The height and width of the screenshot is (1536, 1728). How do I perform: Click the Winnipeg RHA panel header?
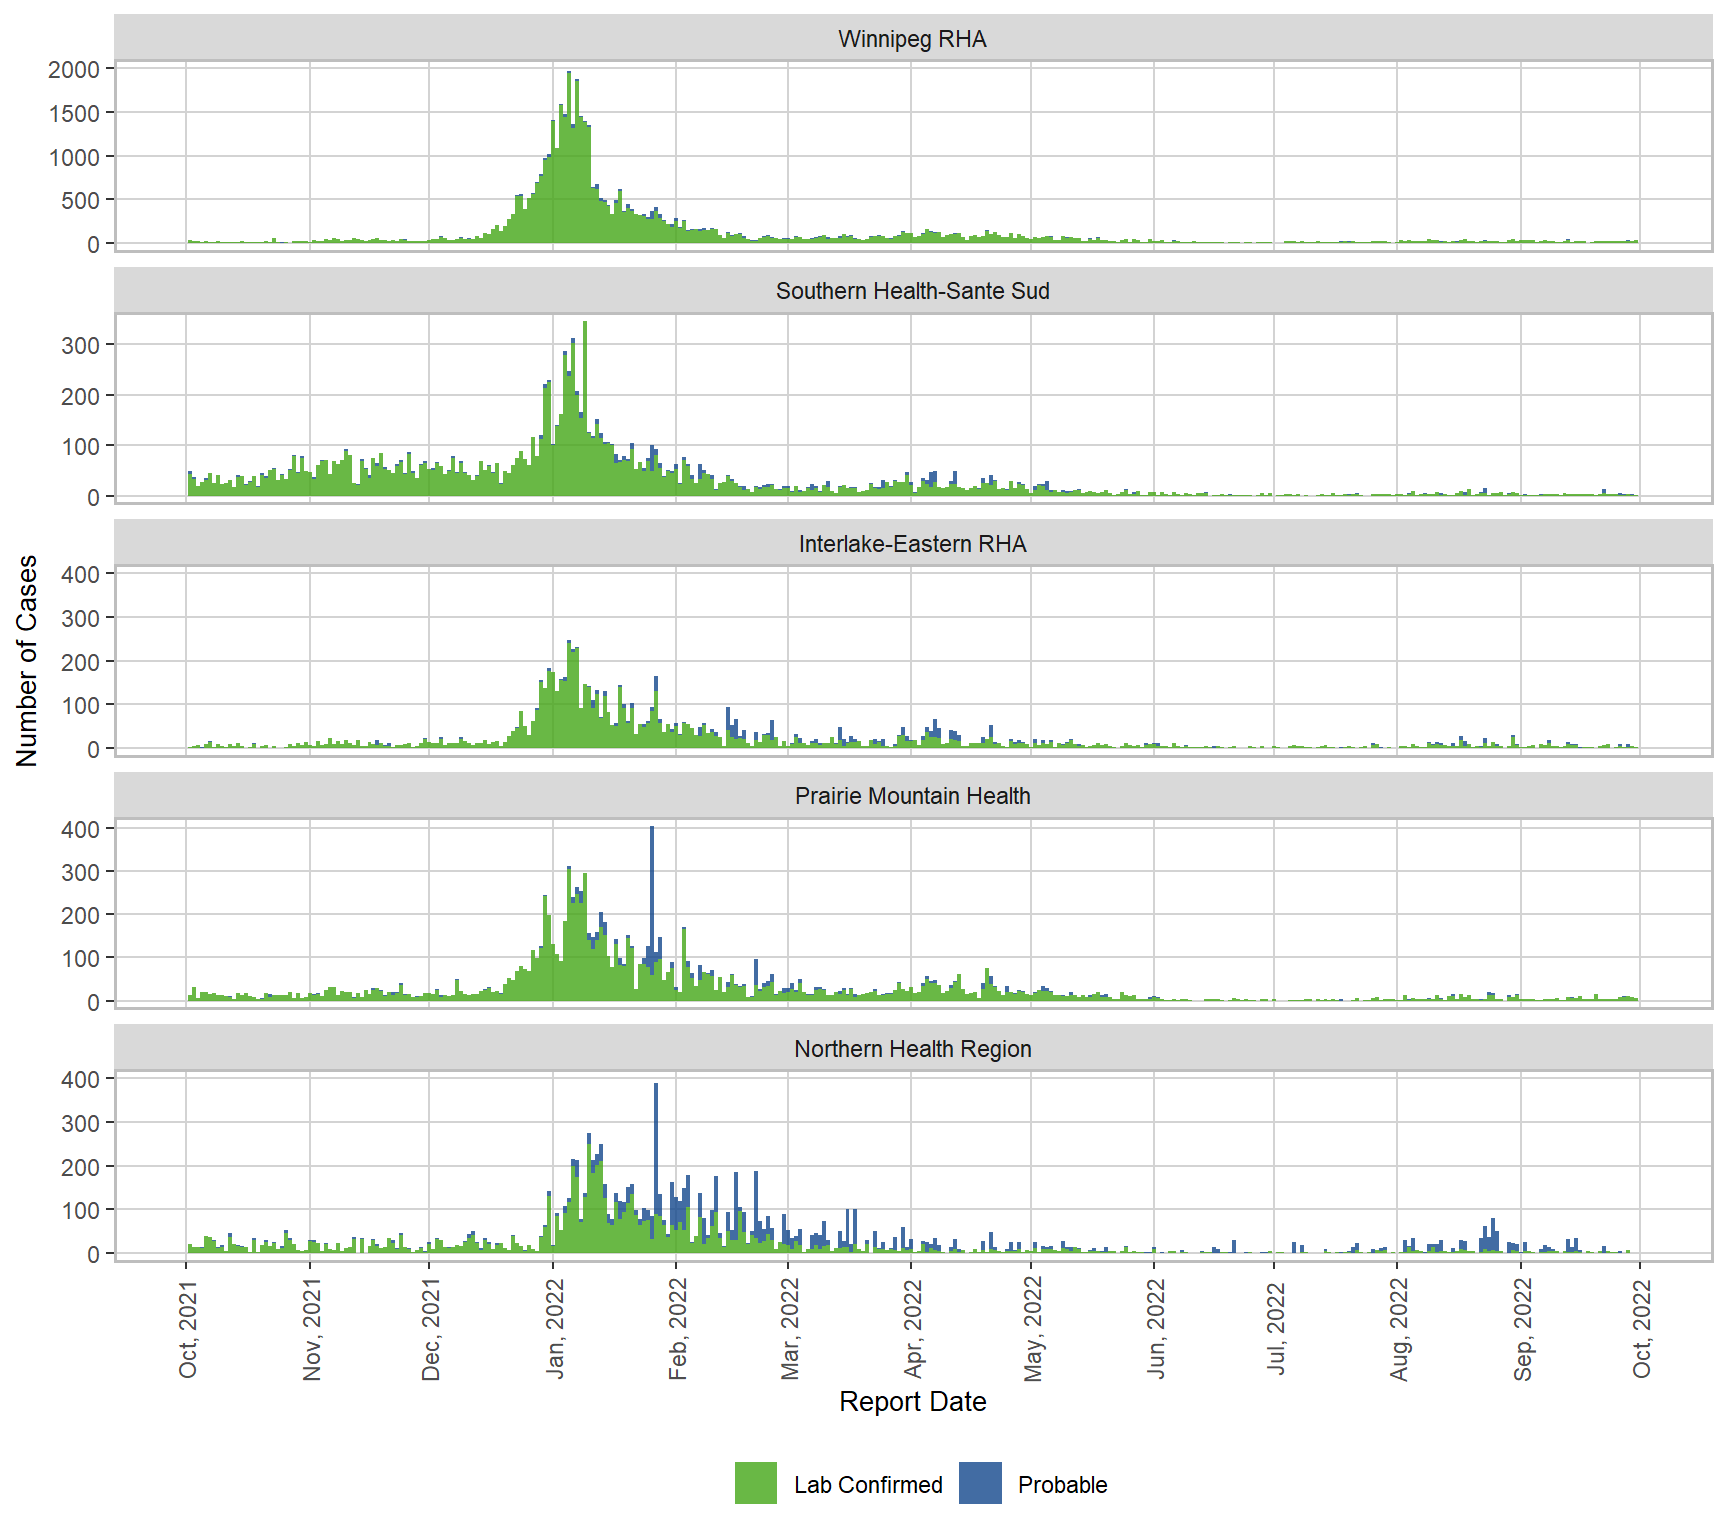pos(912,39)
